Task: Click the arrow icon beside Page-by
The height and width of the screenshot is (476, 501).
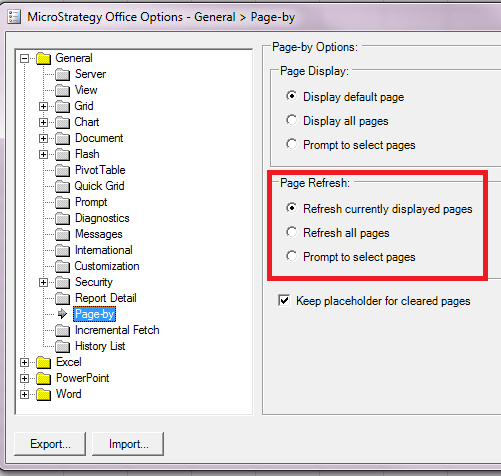Action: tap(62, 314)
